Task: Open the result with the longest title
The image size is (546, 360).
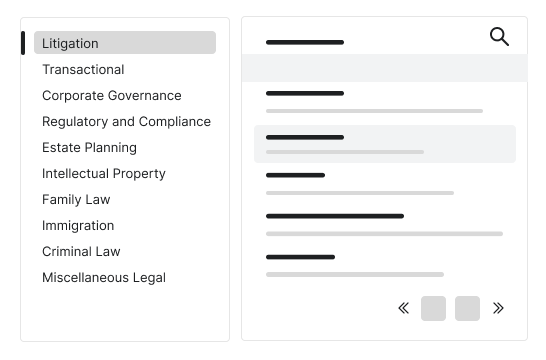Action: 385,225
